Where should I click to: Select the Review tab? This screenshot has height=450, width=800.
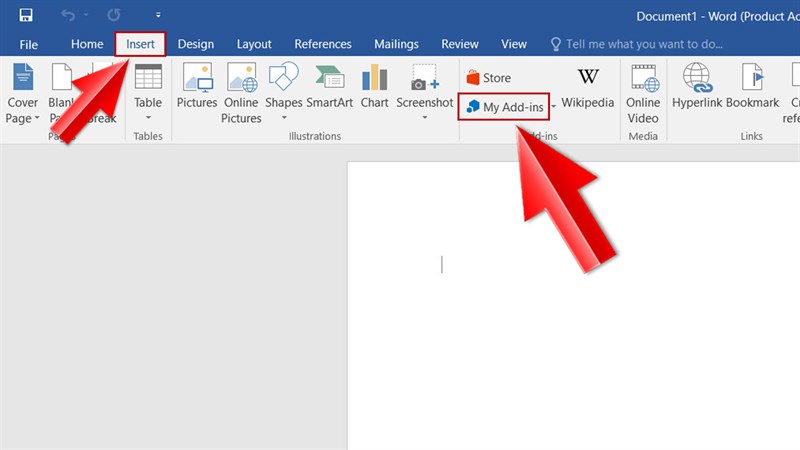pyautogui.click(x=460, y=44)
